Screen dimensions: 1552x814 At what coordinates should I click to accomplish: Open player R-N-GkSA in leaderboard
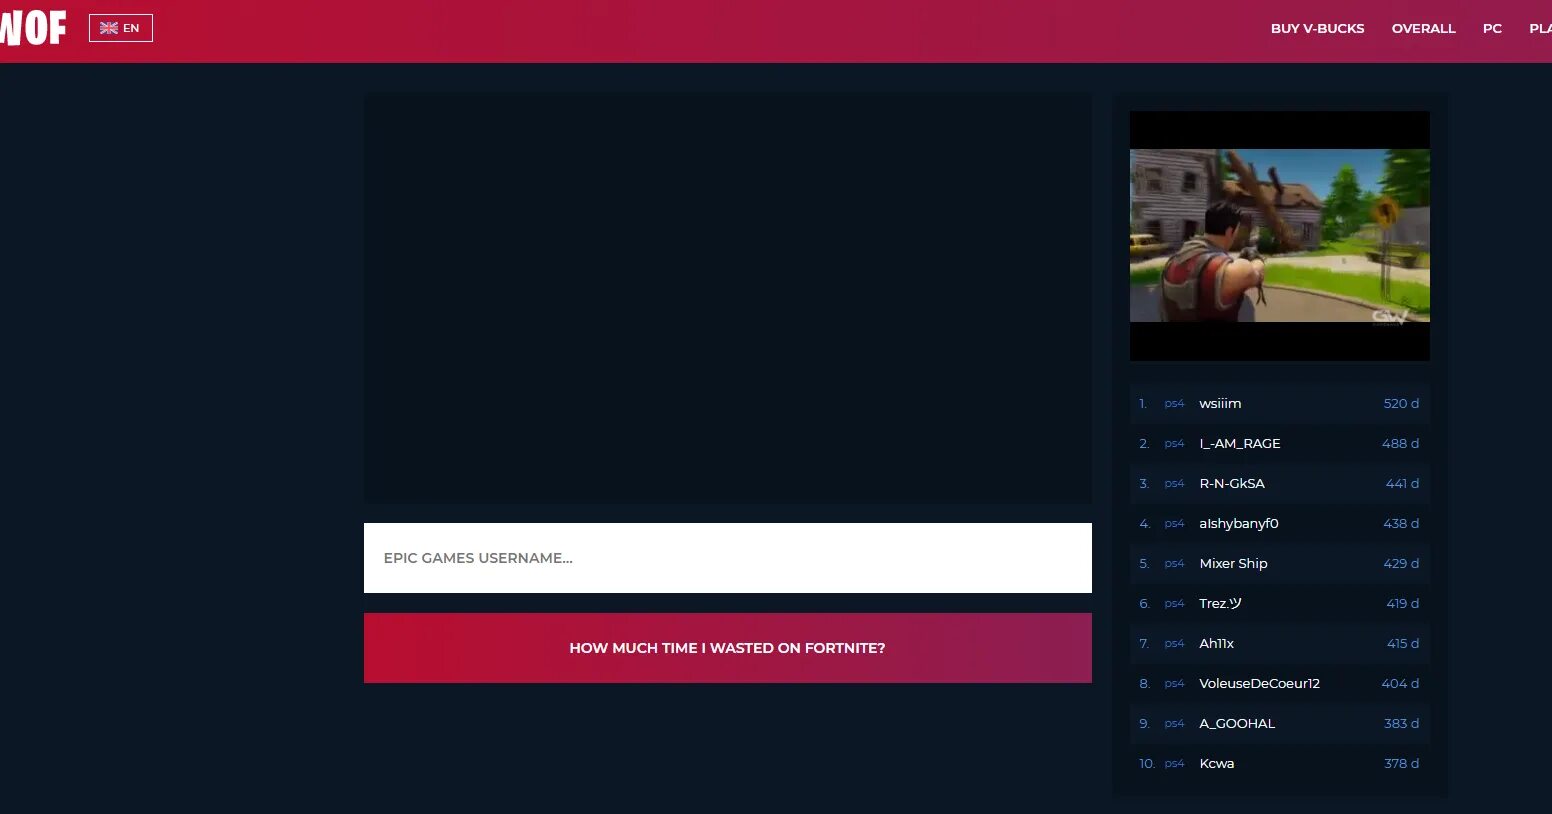[1232, 484]
